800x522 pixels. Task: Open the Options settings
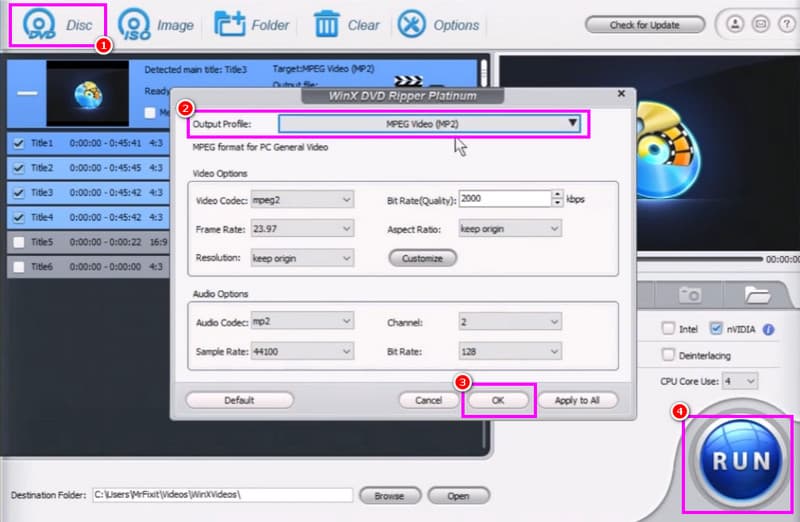pos(438,25)
